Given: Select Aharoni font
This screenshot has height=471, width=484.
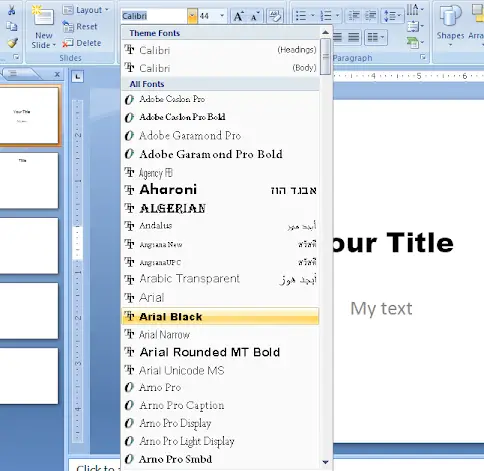Looking at the screenshot, I should coord(220,190).
